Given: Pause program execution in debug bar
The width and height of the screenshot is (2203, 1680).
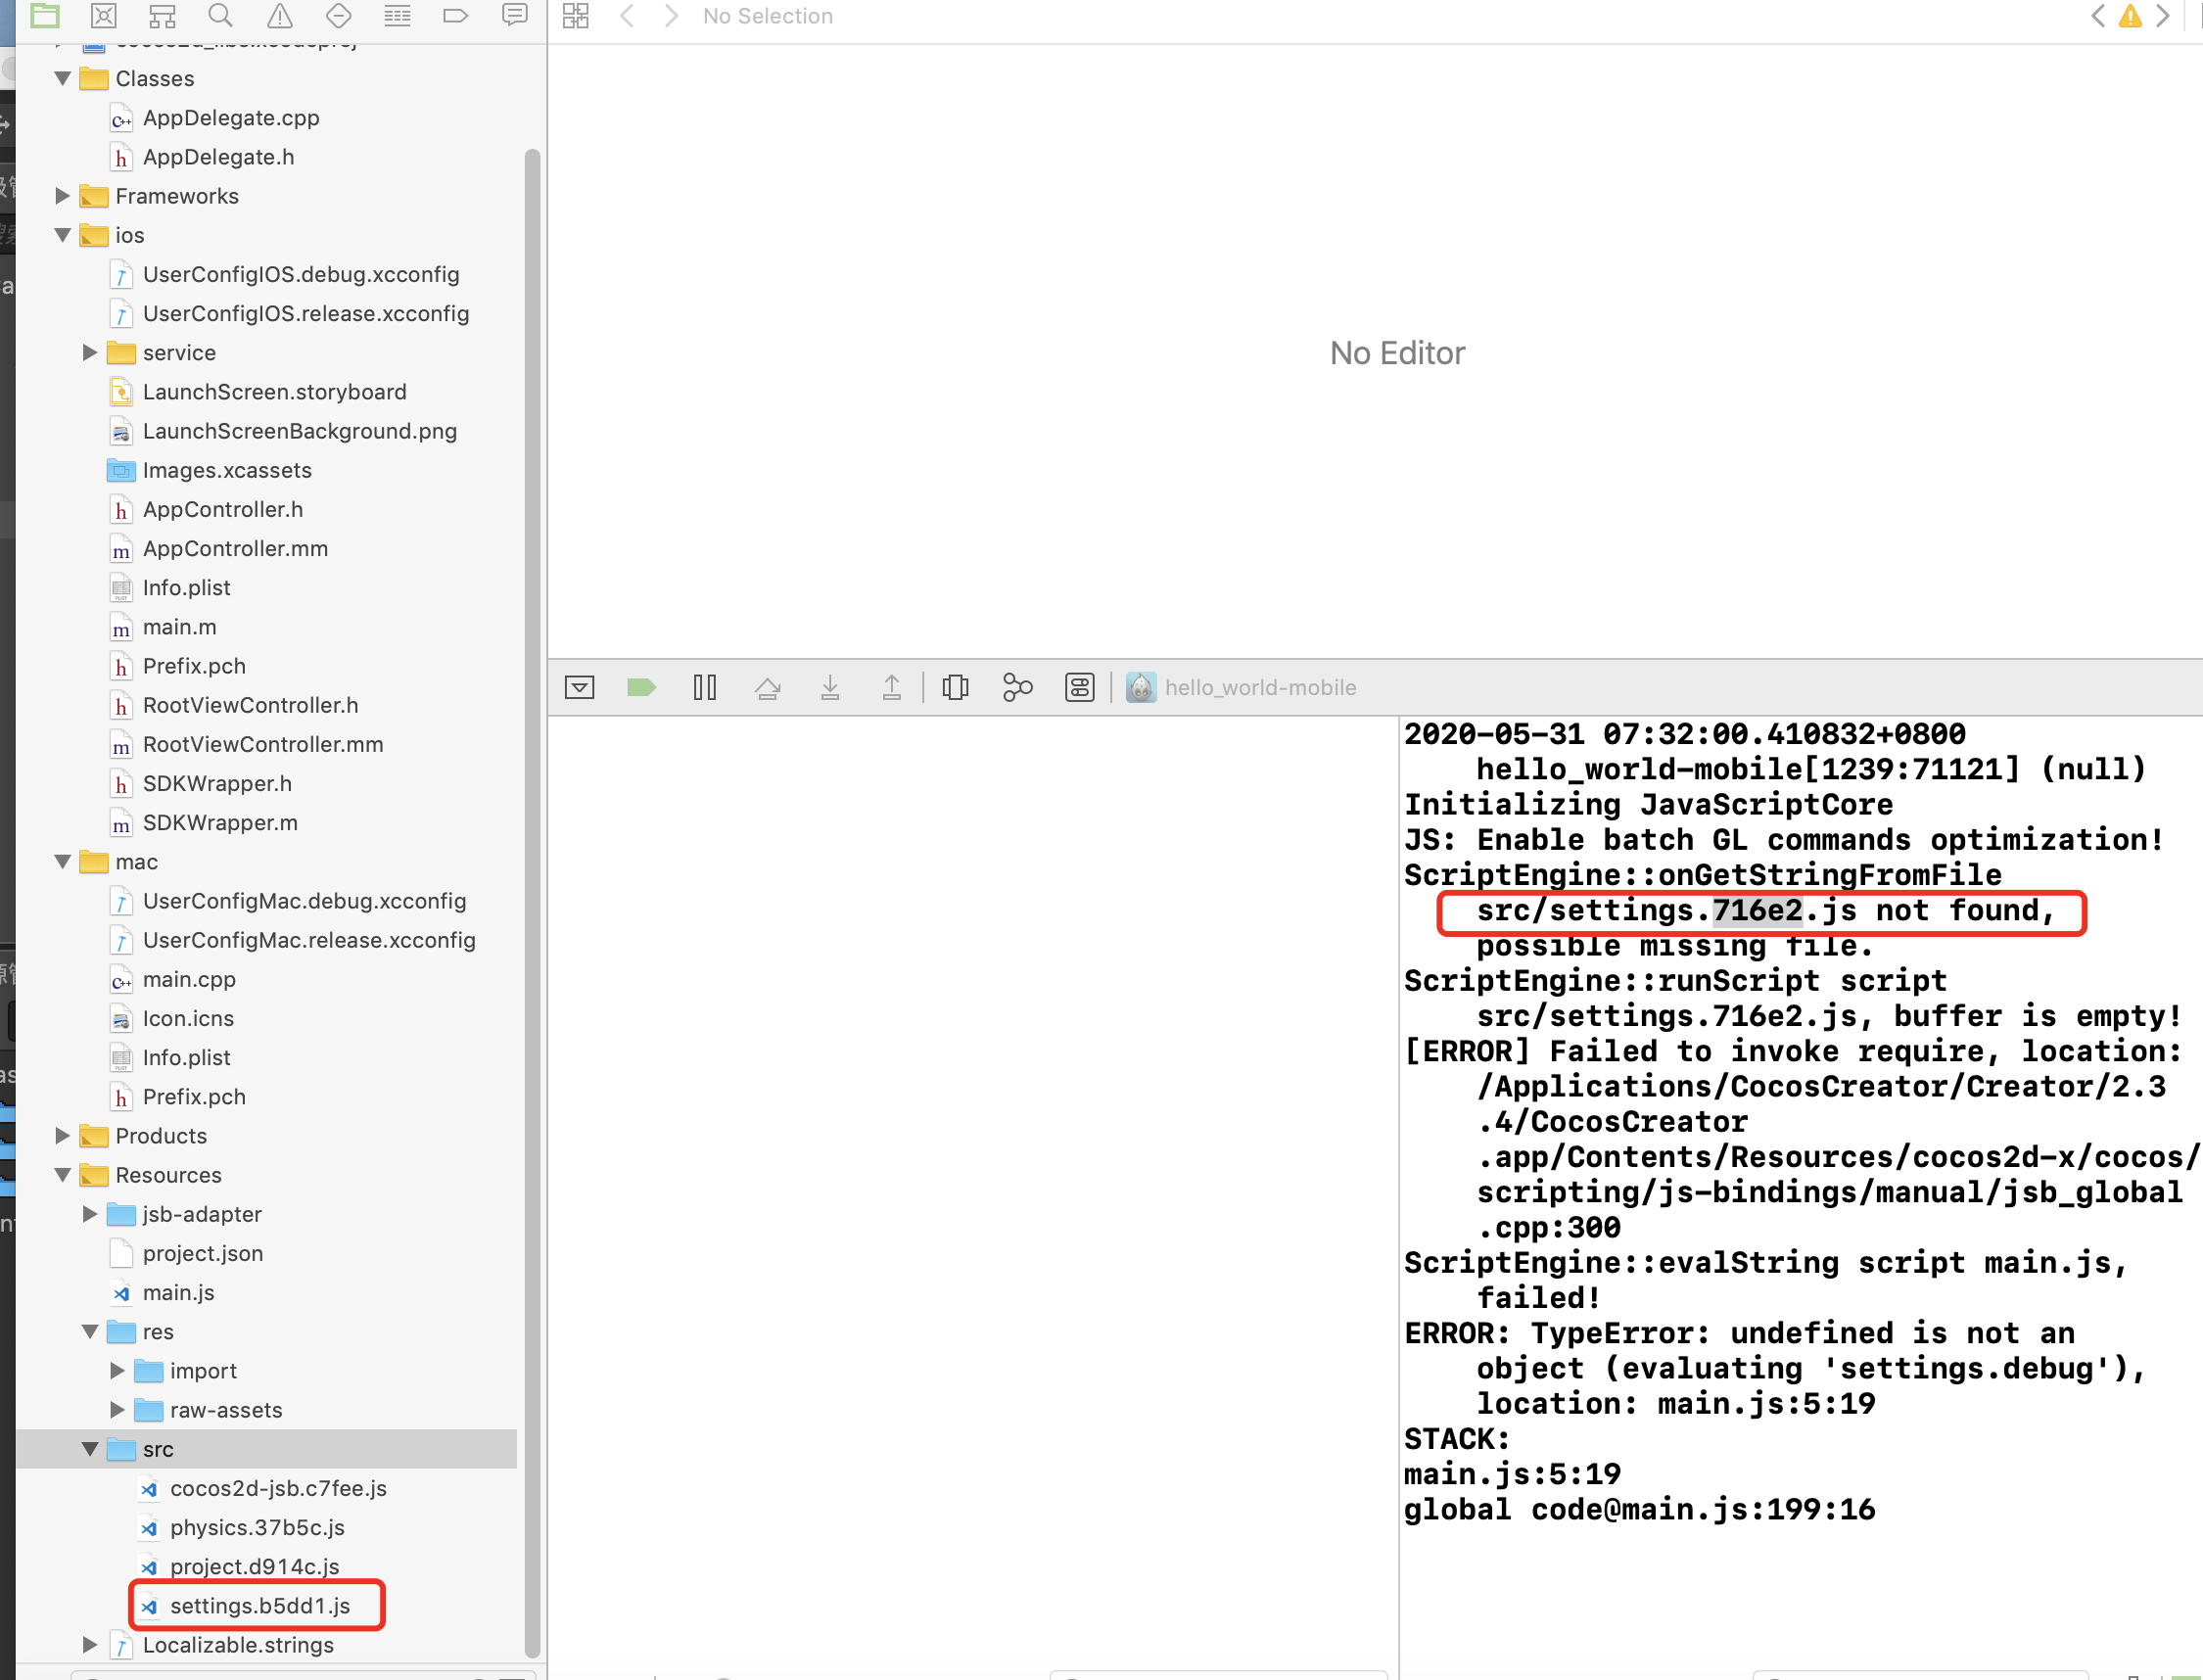Looking at the screenshot, I should click(704, 687).
